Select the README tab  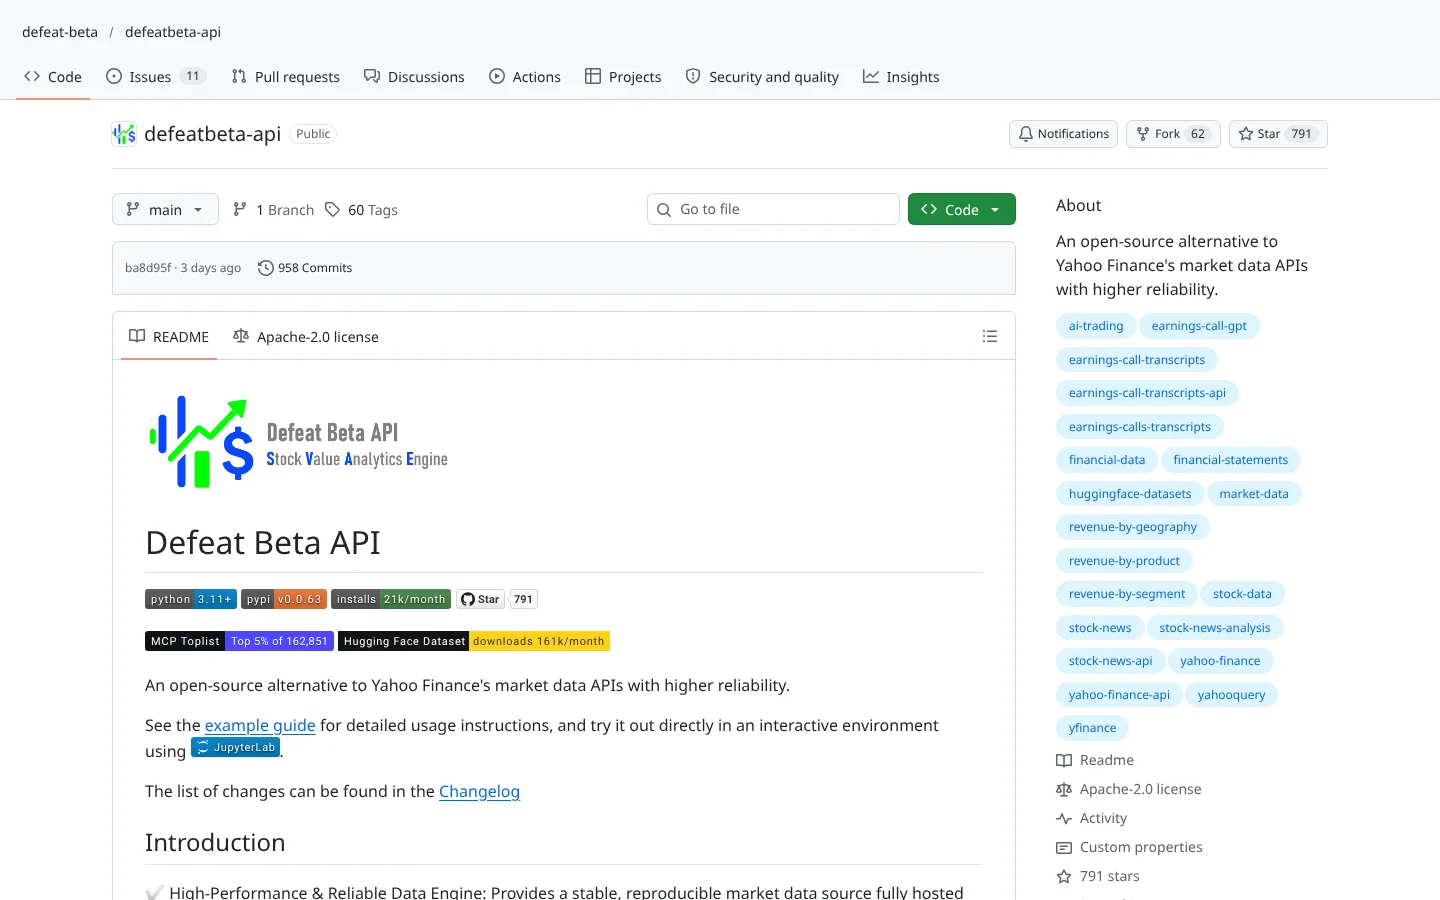169,337
